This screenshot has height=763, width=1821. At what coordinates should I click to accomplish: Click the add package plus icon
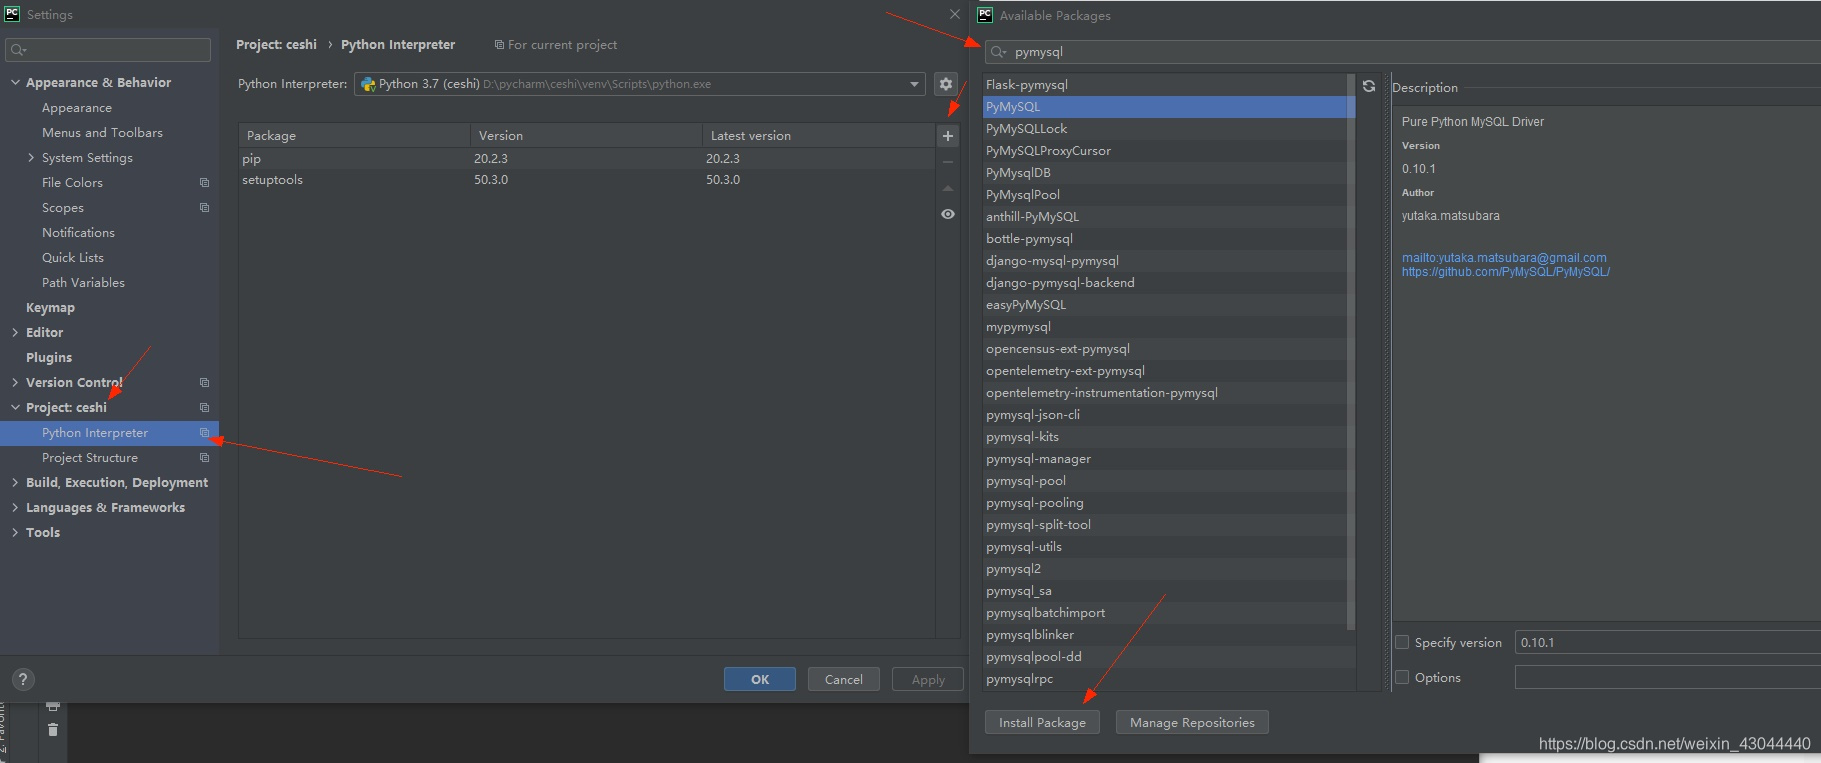(948, 136)
